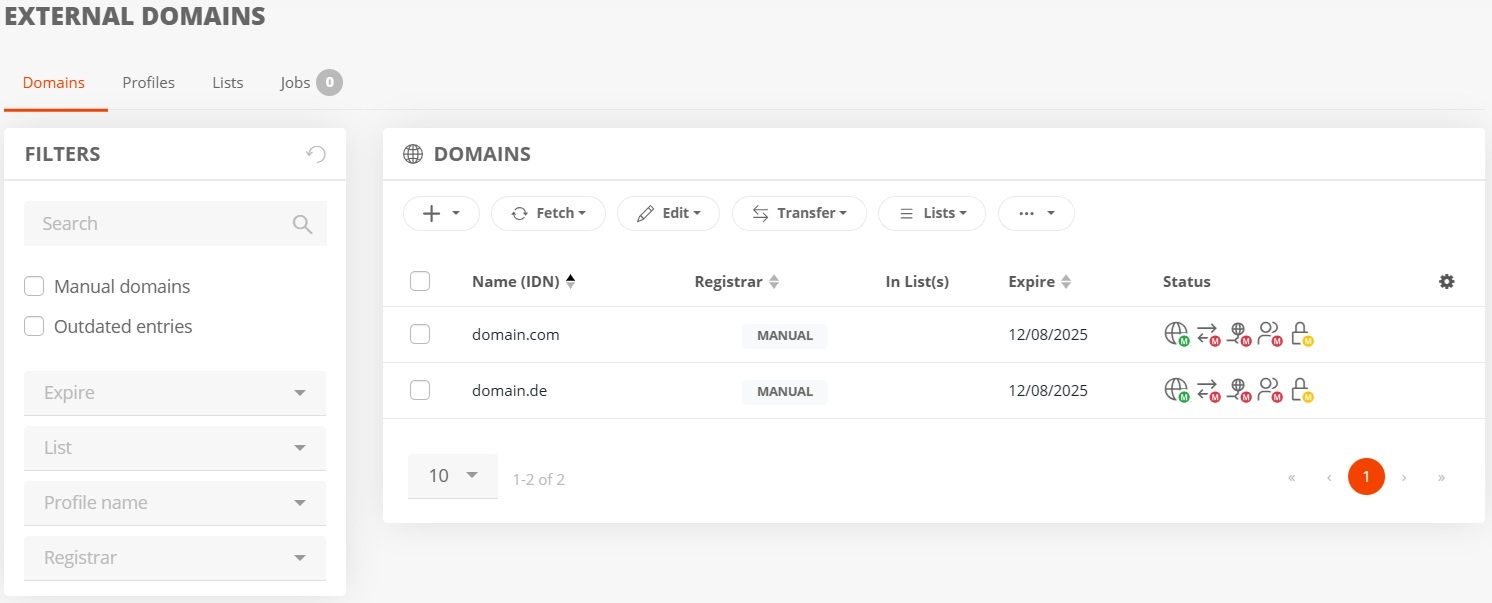Viewport: 1492px width, 603px height.
Task: Open the Fetch dropdown menu
Action: (x=548, y=213)
